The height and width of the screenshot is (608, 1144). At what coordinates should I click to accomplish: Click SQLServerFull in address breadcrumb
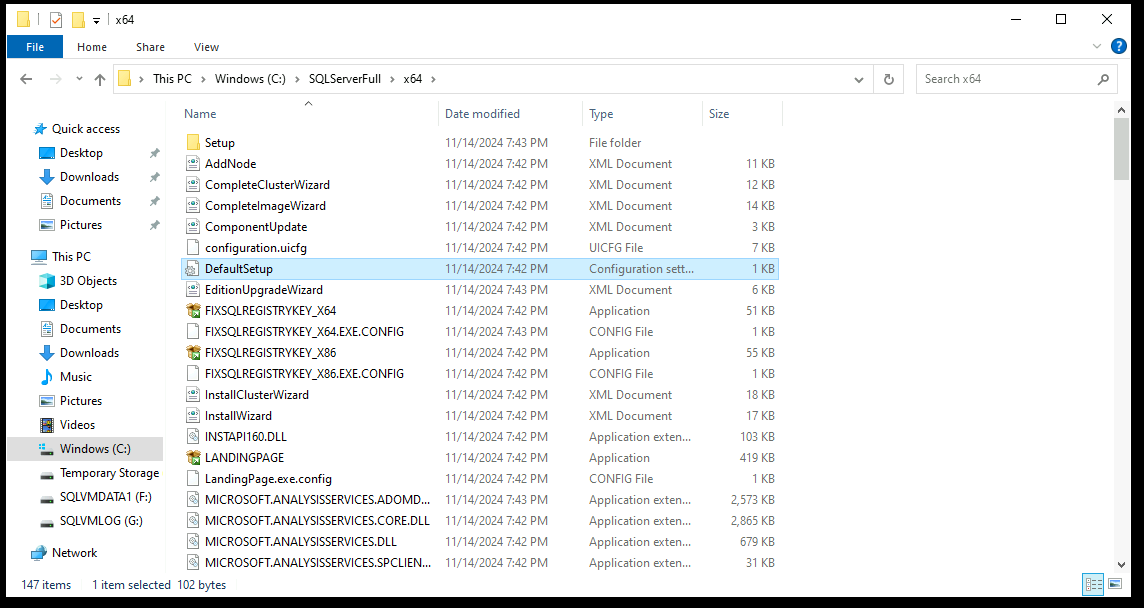(x=344, y=79)
